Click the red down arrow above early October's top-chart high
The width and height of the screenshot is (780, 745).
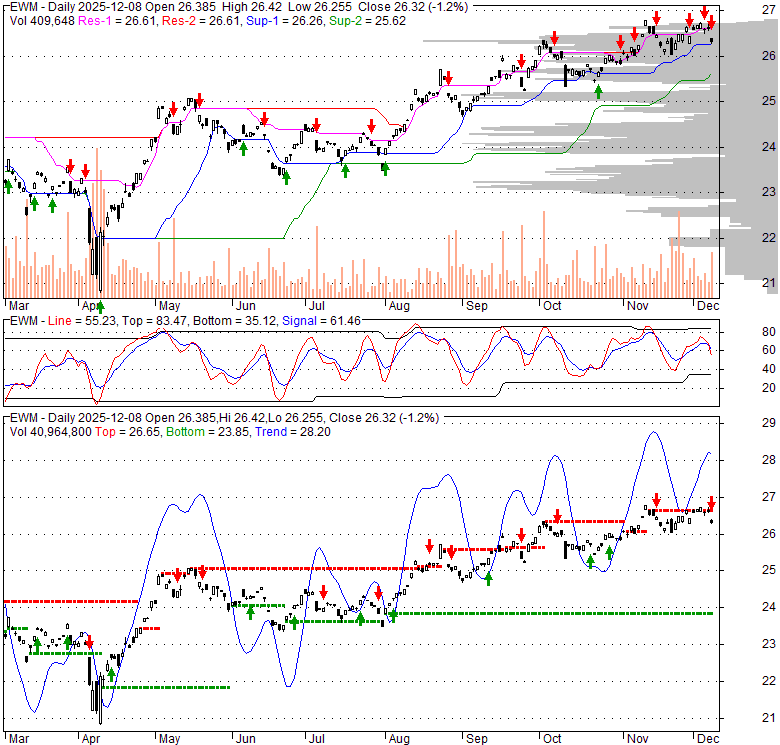coord(554,38)
